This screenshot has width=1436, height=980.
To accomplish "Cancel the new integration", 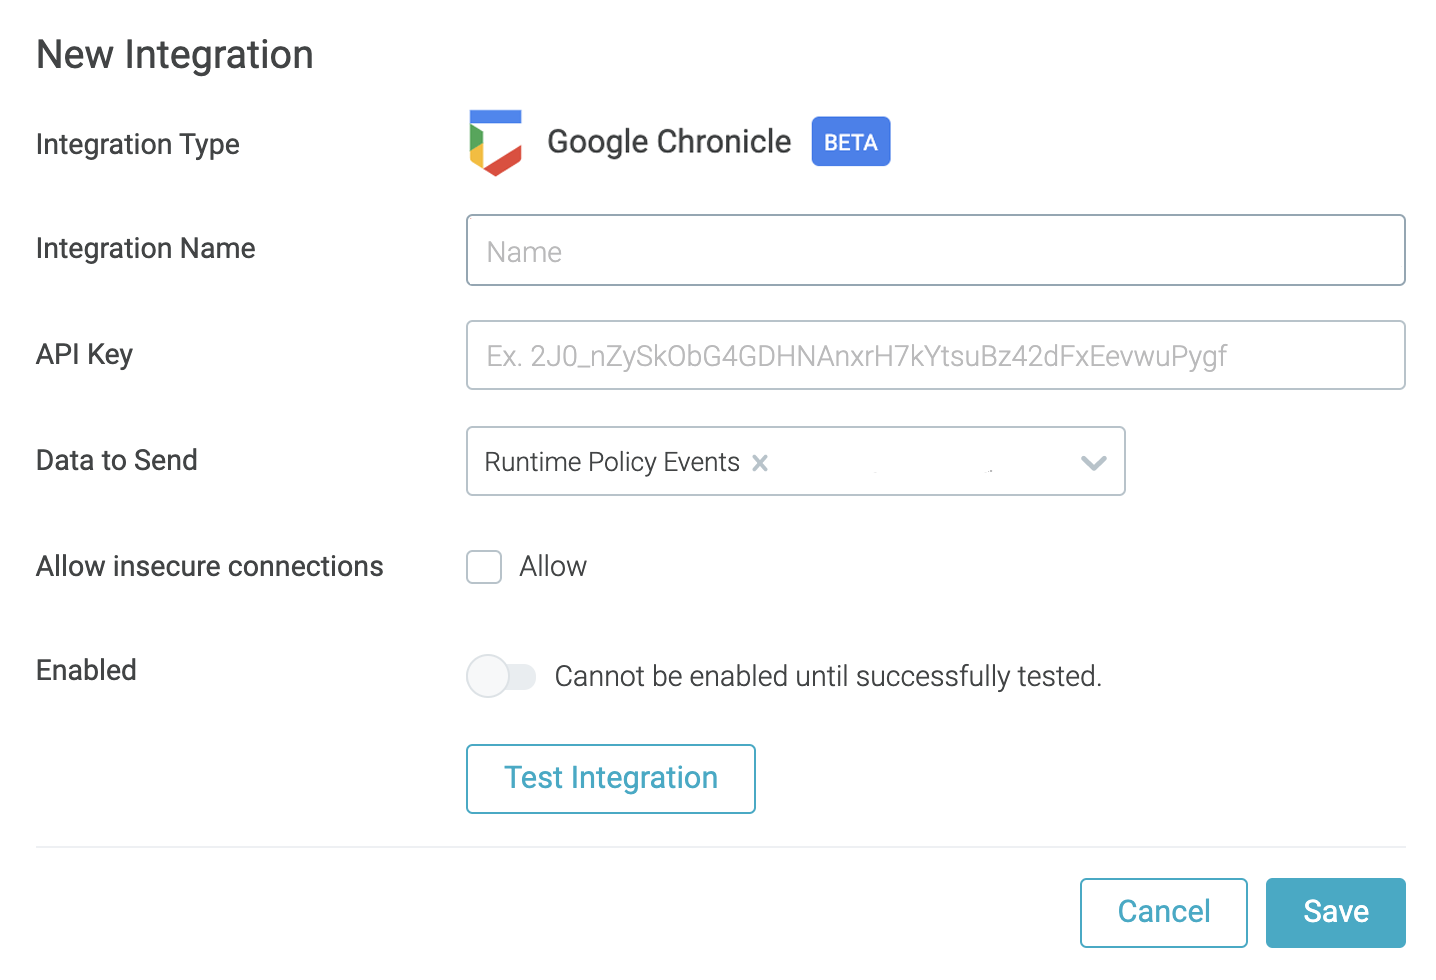I will tap(1164, 912).
